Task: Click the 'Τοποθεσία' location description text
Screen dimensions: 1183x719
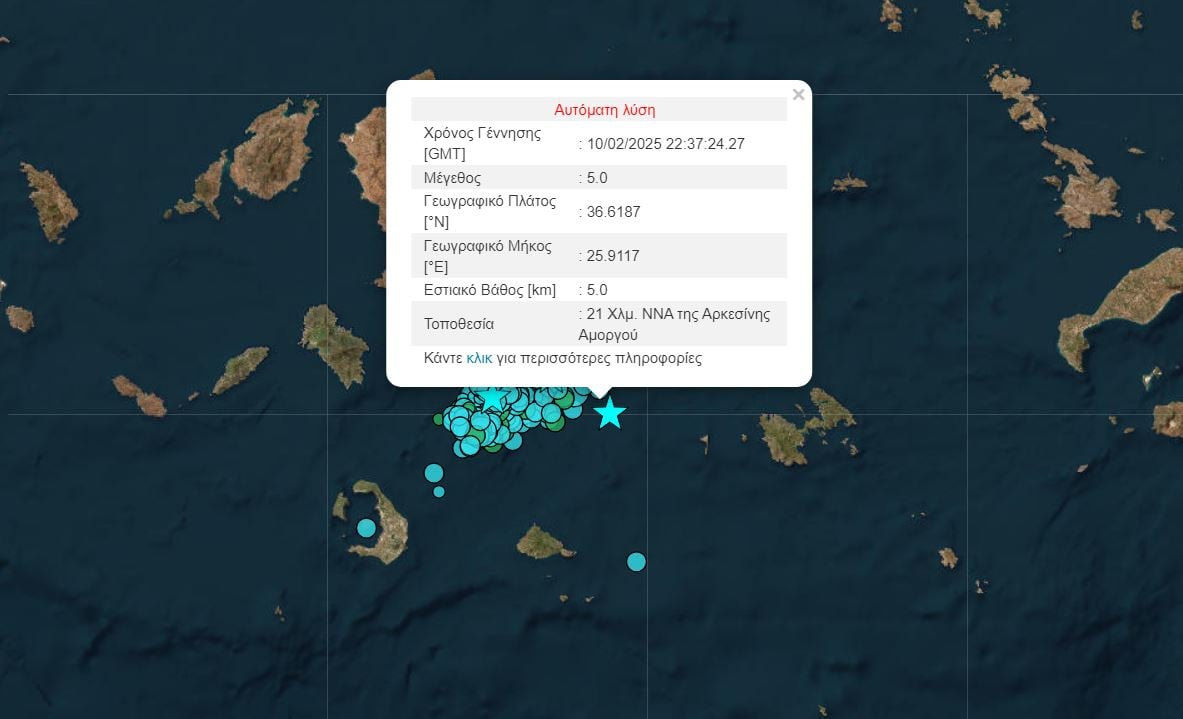Action: (677, 324)
